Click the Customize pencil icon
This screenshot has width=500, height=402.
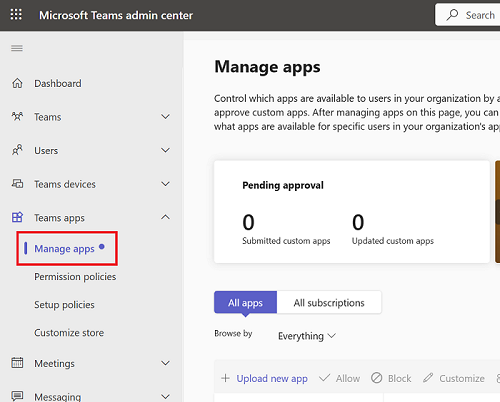click(x=428, y=378)
